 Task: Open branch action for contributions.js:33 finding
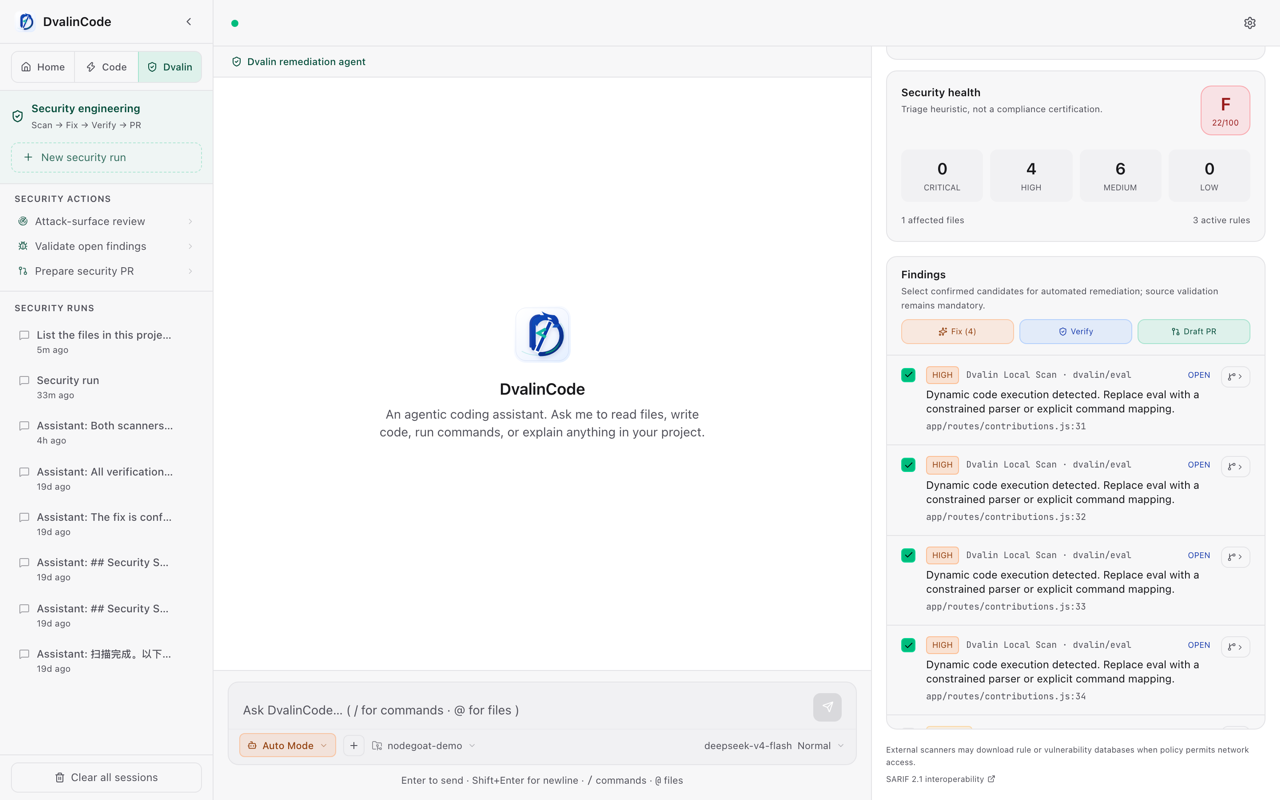tap(1235, 557)
